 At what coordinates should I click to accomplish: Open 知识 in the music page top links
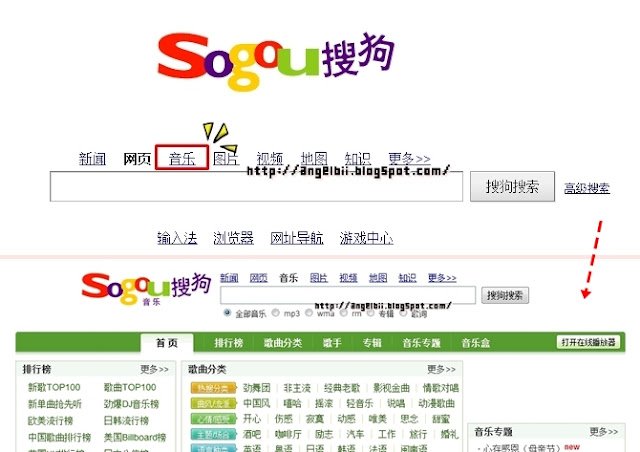[407, 278]
